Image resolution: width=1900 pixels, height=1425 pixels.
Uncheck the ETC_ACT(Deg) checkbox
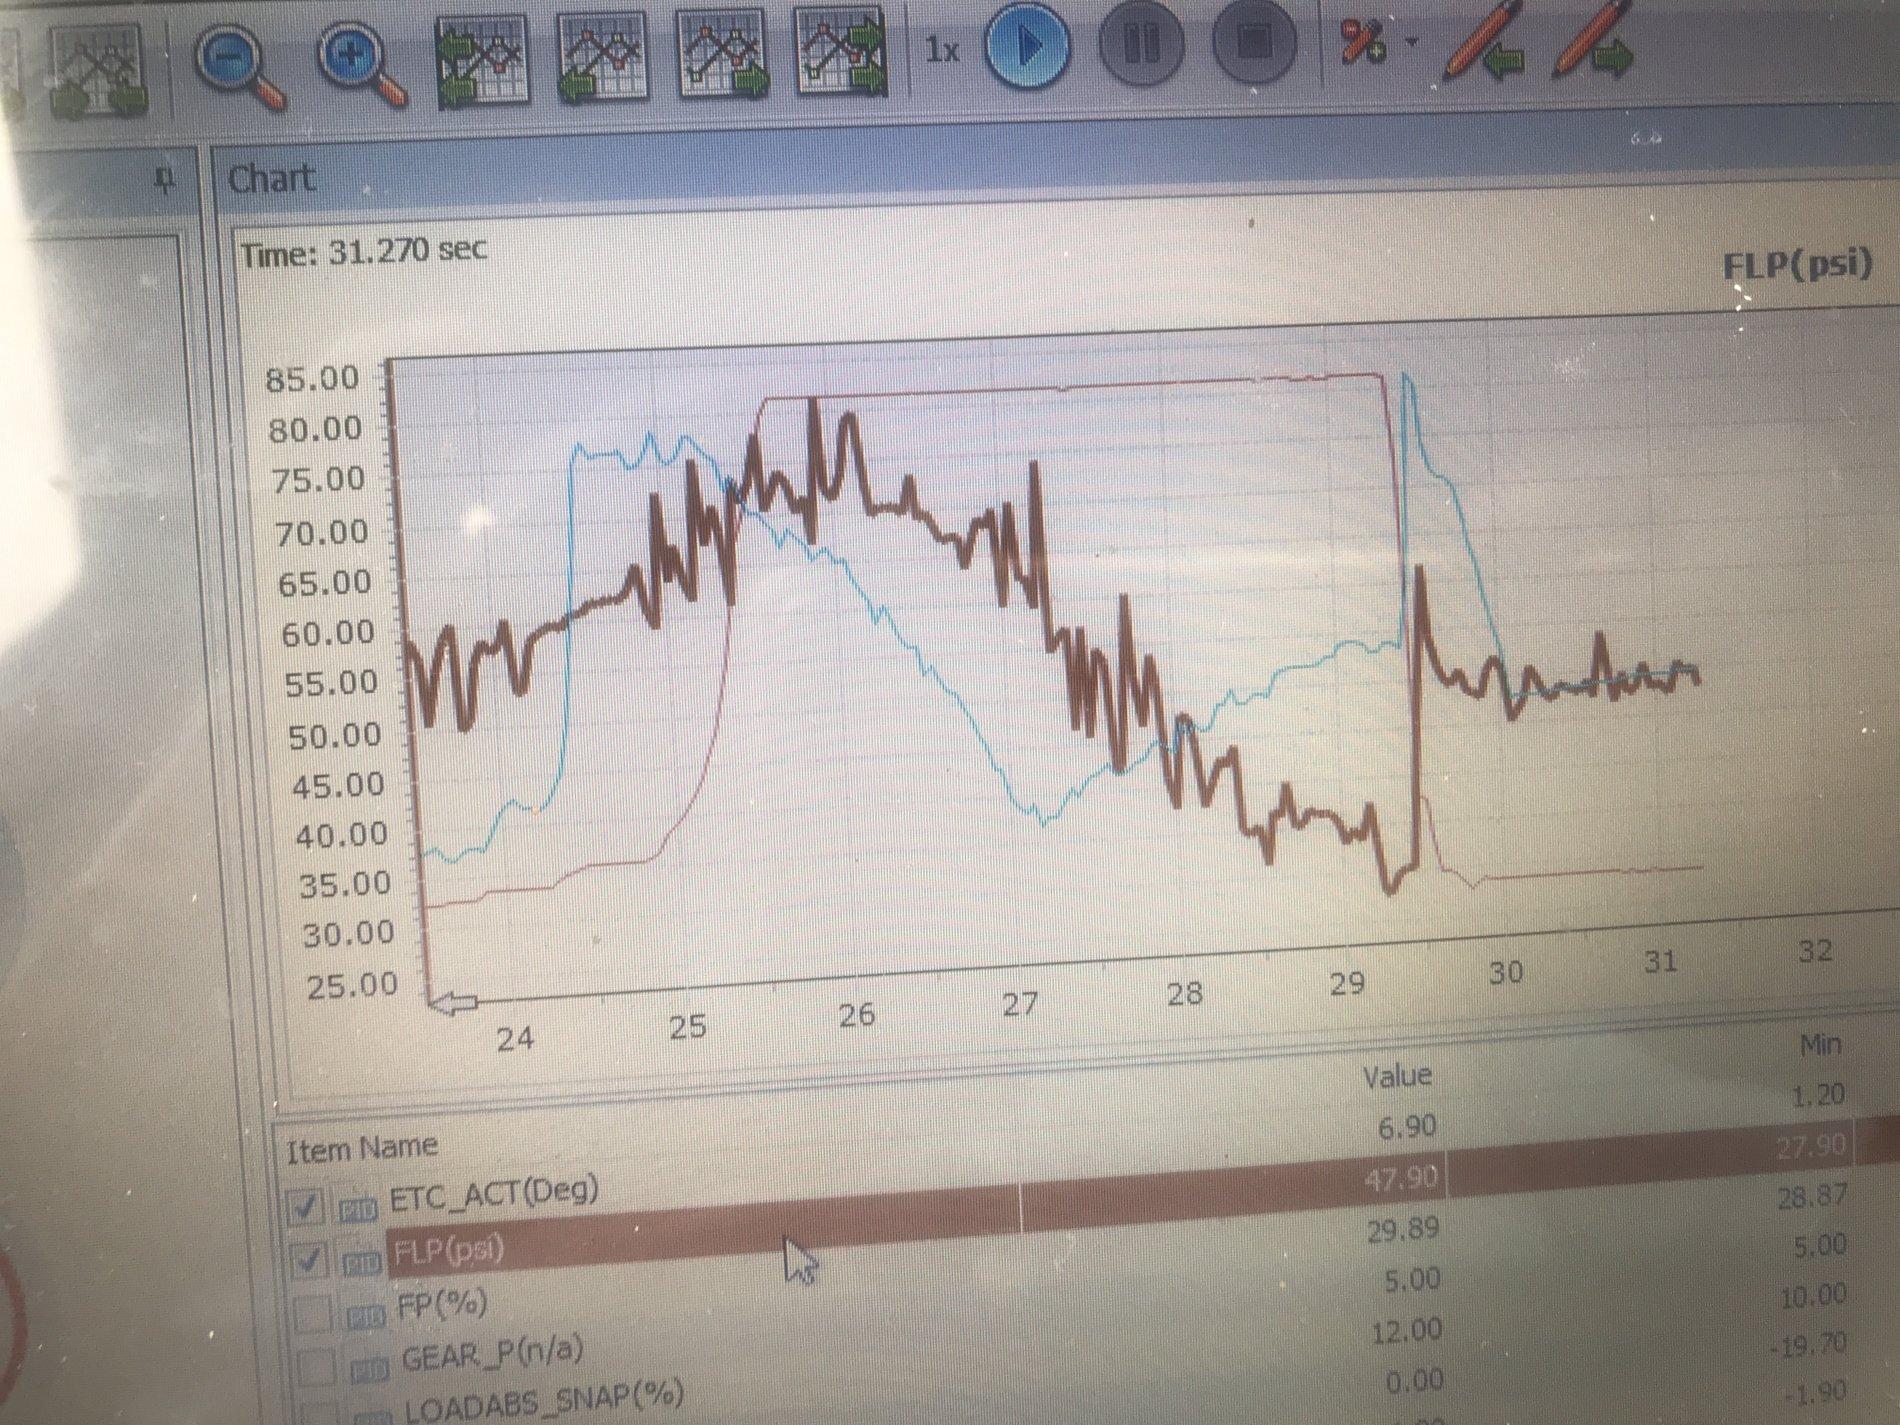tap(305, 1207)
